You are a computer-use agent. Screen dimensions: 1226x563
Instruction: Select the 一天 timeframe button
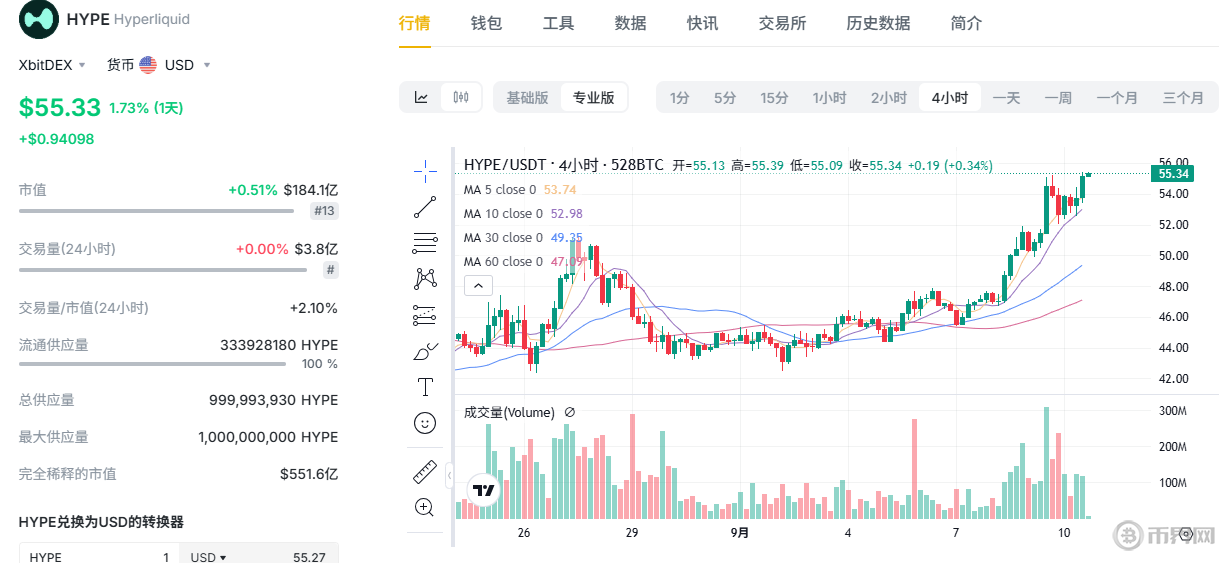pyautogui.click(x=1006, y=97)
